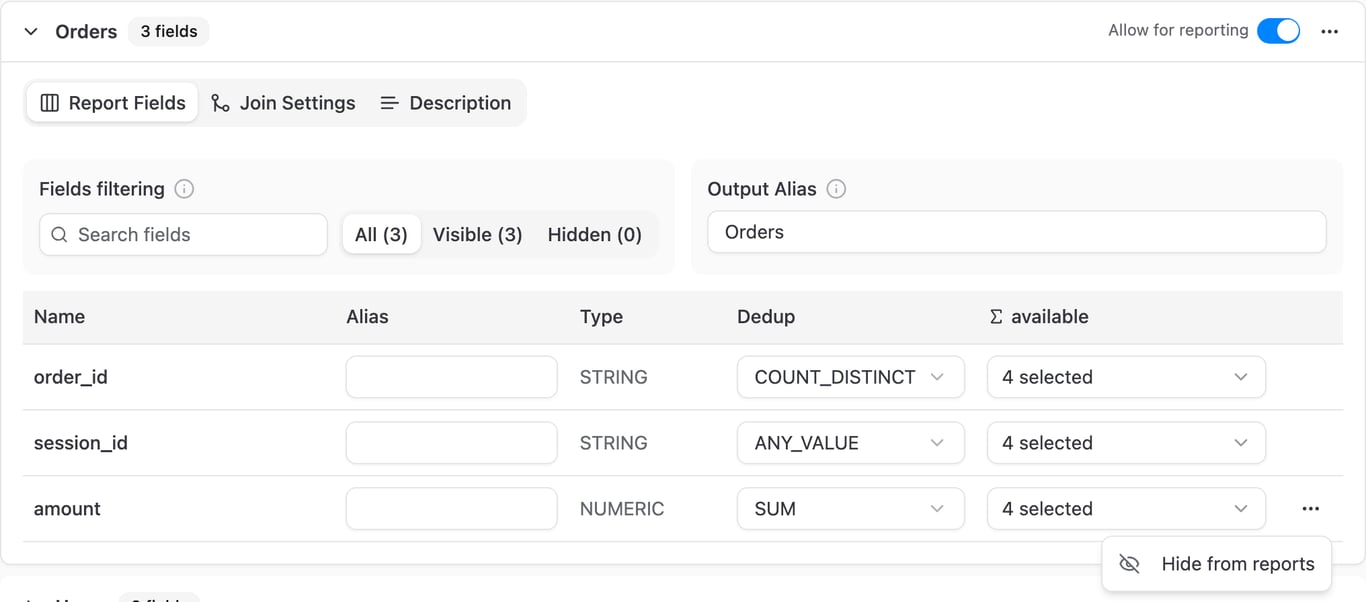Click the Alias input for order_id
Image resolution: width=1366 pixels, height=602 pixels.
451,377
